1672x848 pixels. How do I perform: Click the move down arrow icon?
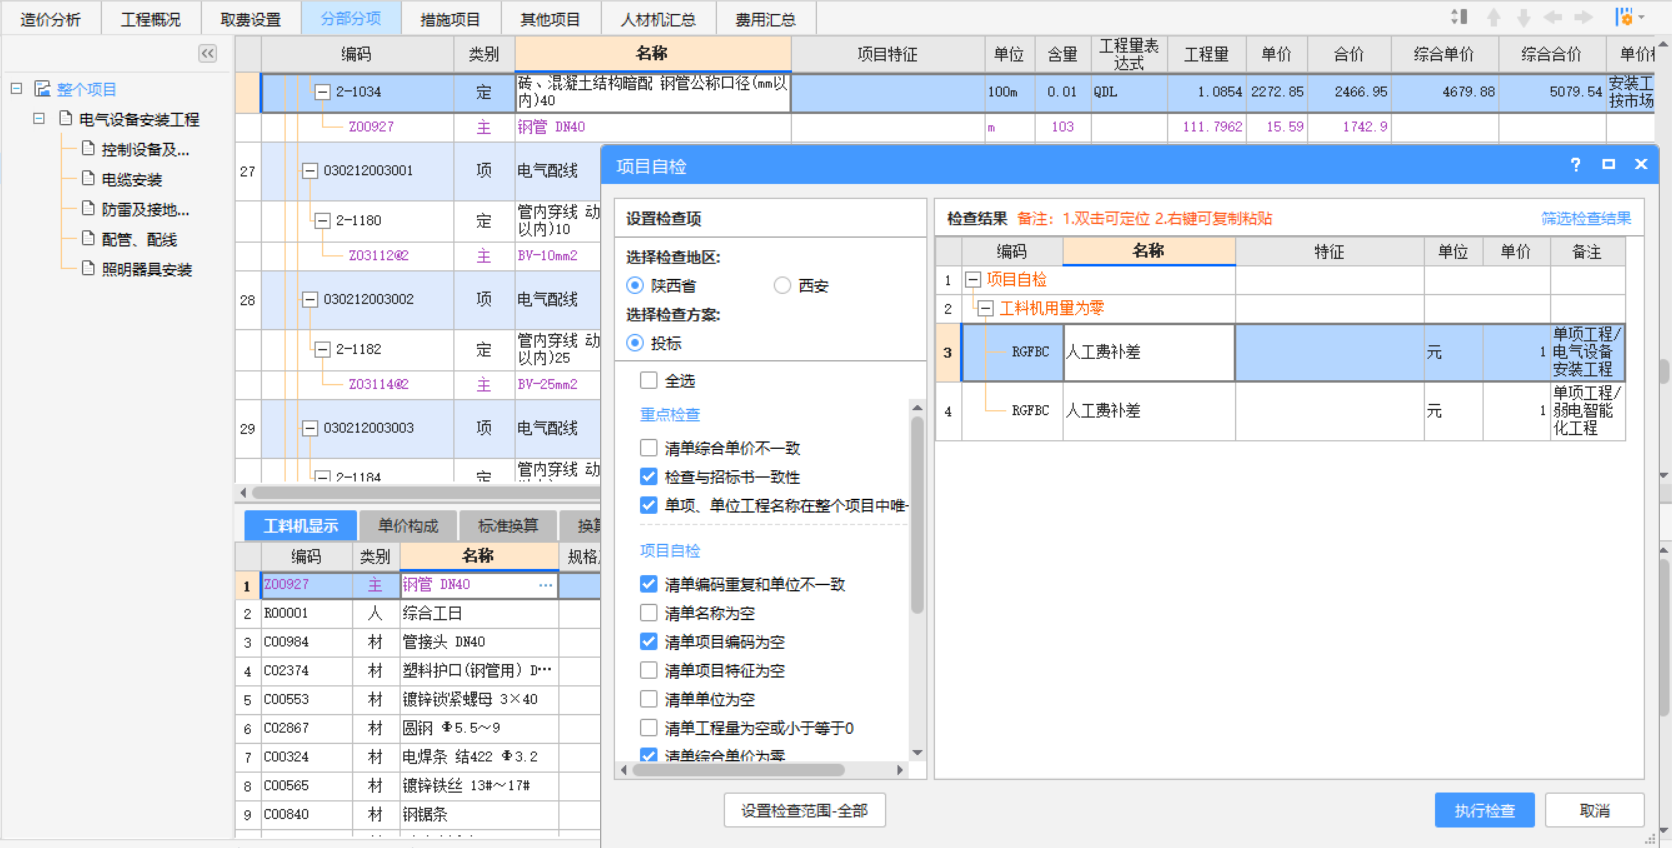1524,17
